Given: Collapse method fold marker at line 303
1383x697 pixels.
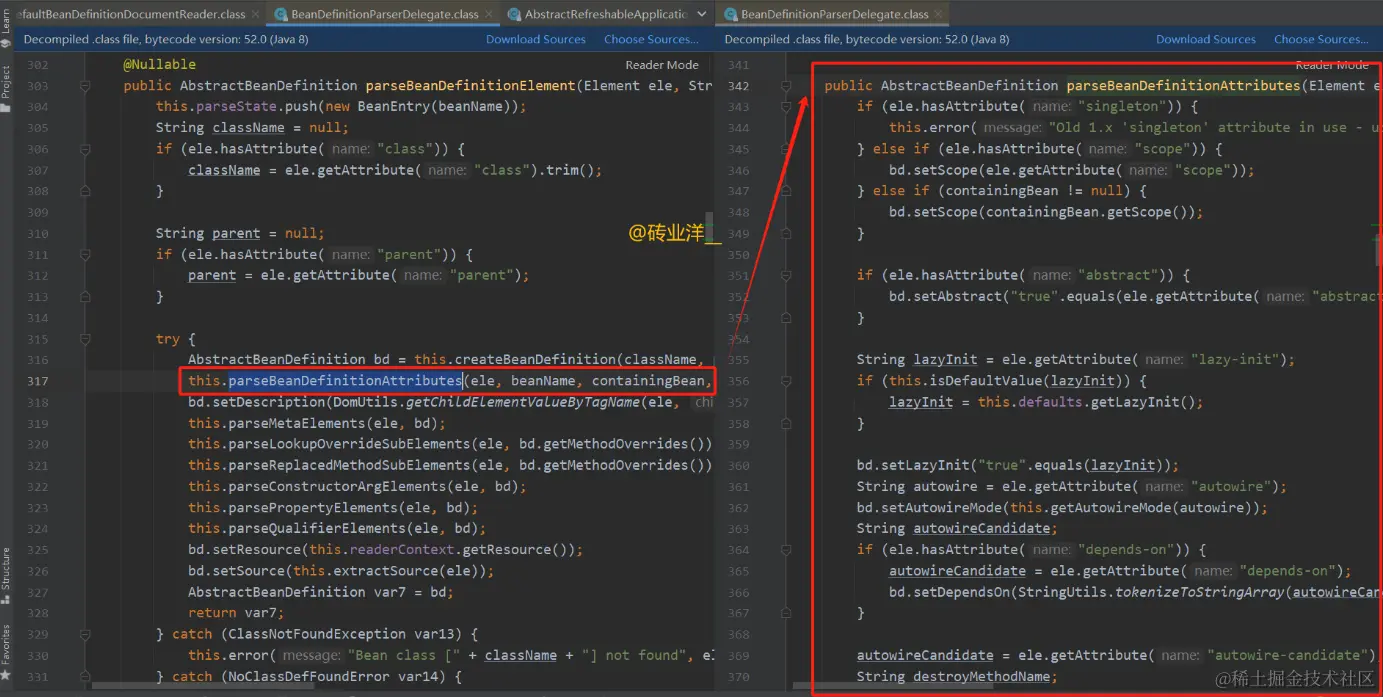Looking at the screenshot, I should (84, 86).
